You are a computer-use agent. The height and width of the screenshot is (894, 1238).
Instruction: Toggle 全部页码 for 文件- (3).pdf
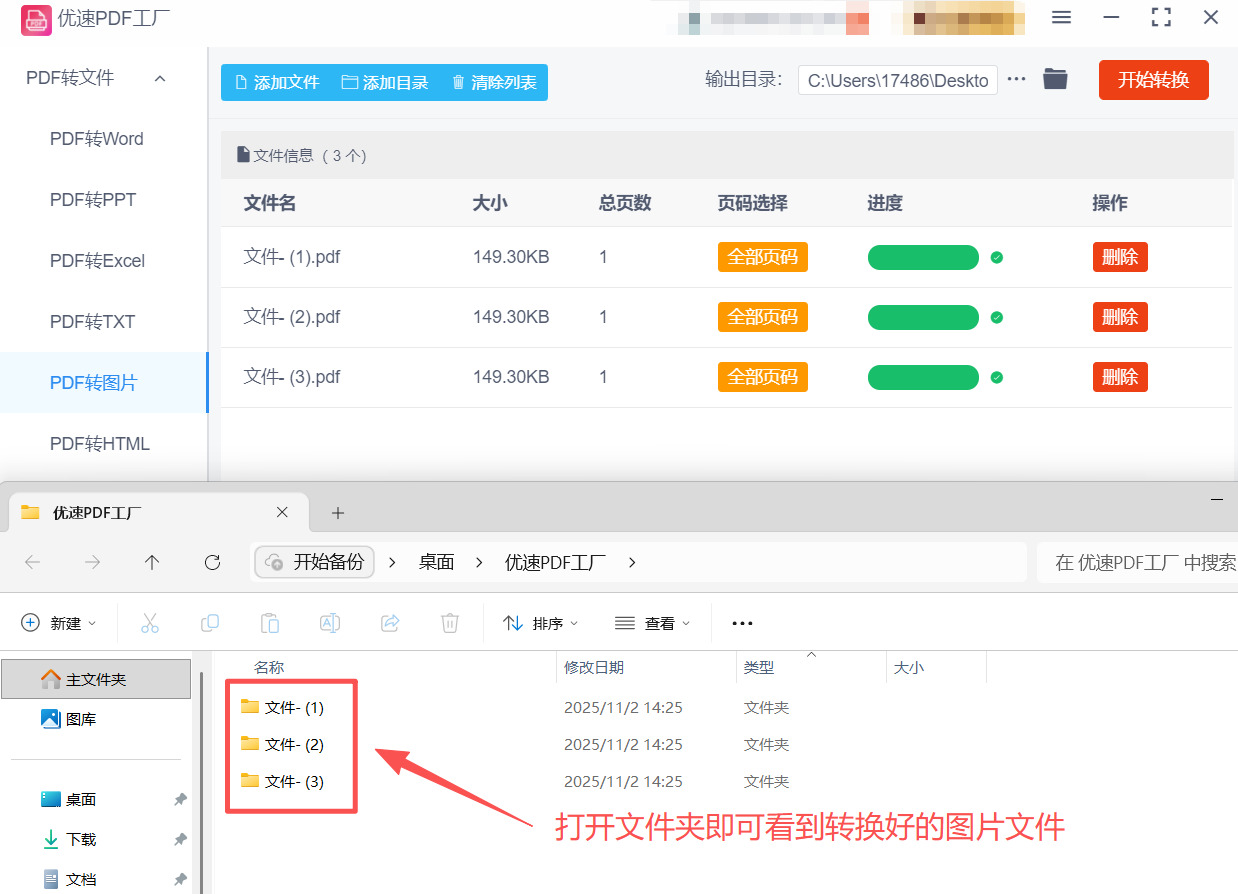(762, 377)
